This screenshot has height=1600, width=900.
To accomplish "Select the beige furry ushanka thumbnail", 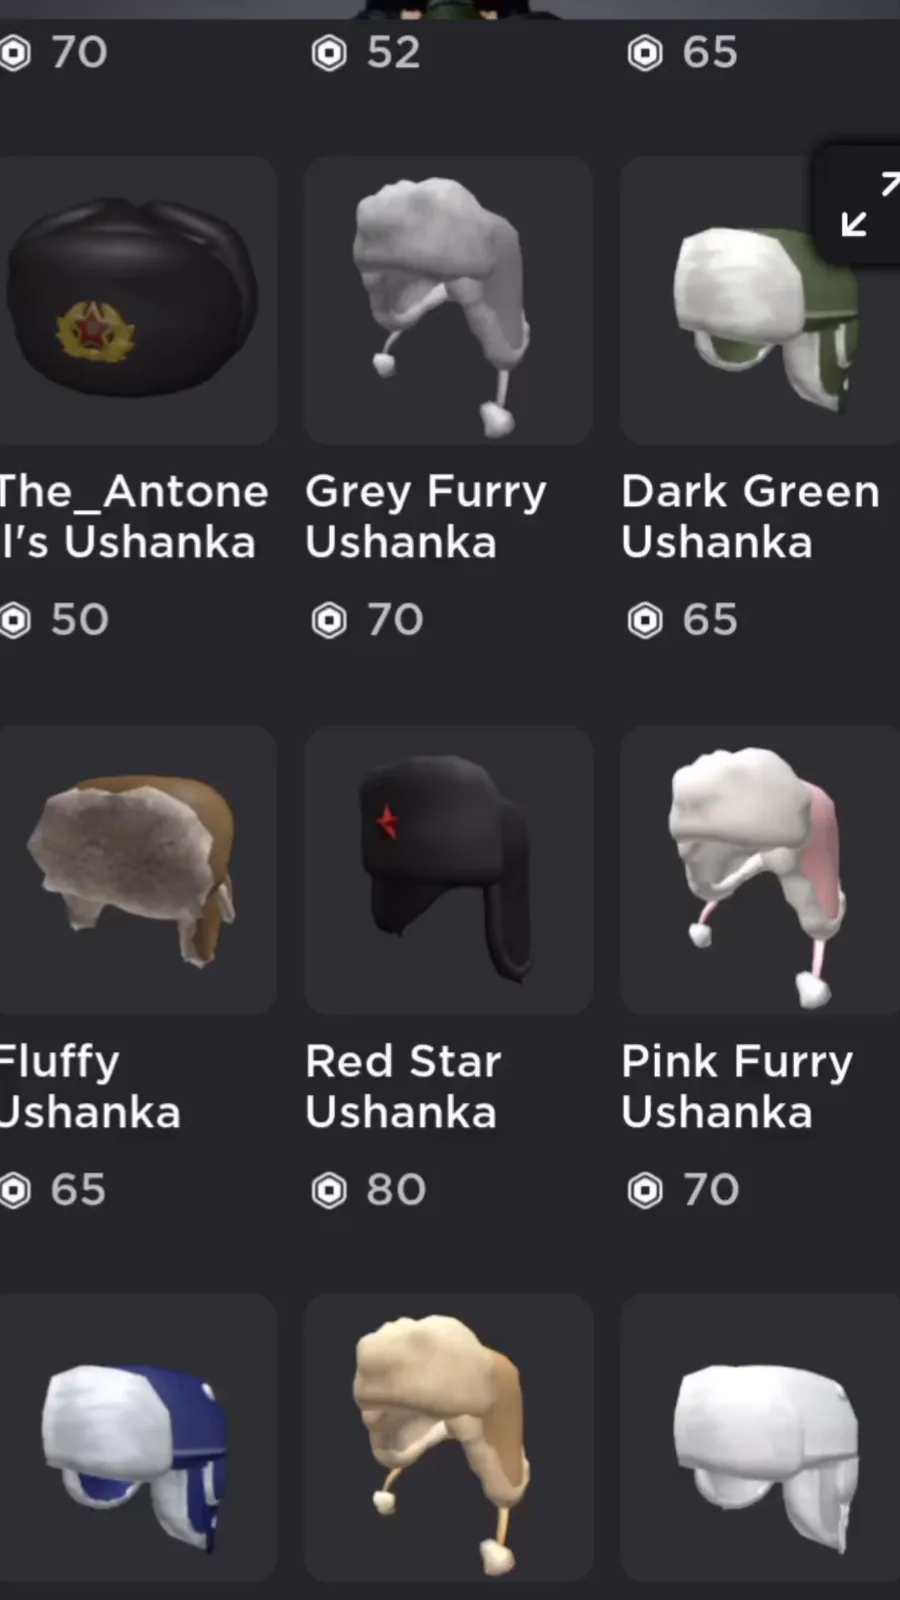I will point(448,1438).
